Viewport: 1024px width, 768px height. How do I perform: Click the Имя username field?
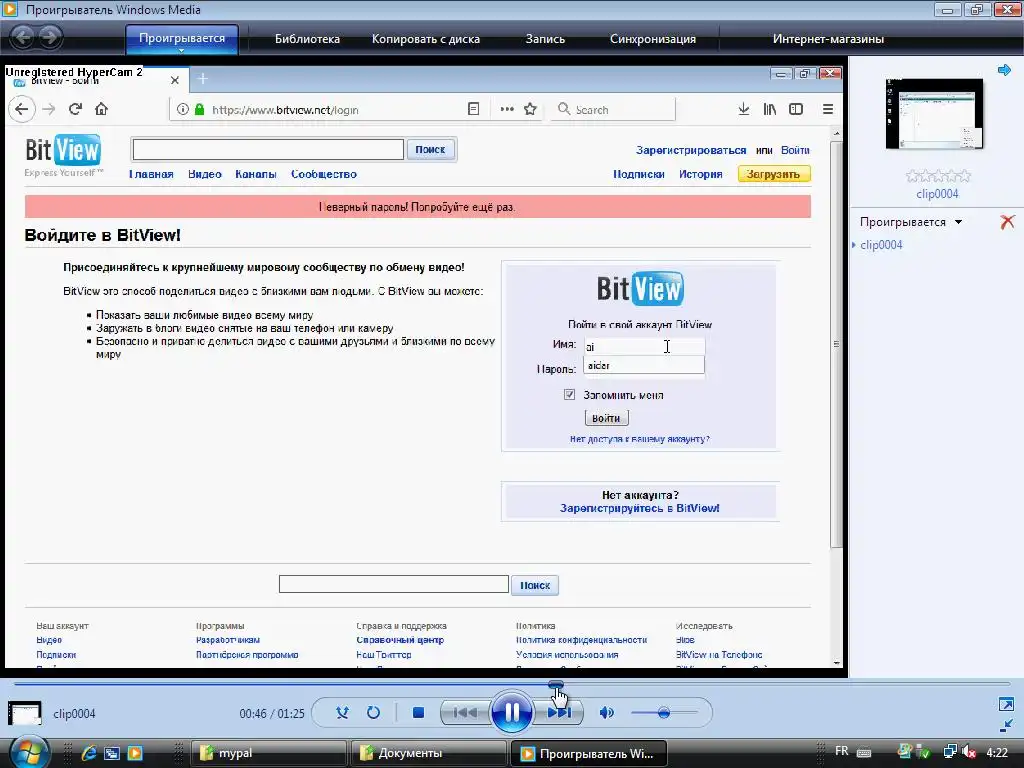click(644, 346)
